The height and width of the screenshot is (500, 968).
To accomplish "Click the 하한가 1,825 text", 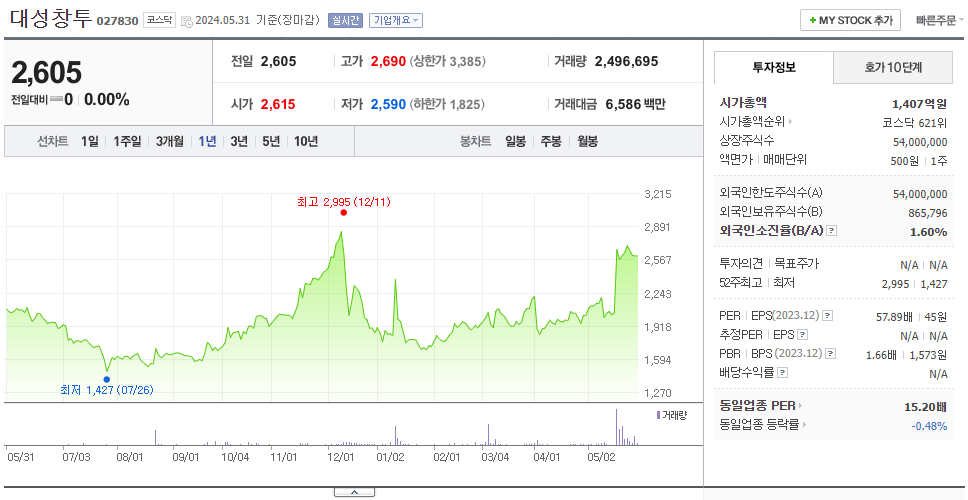I will click(x=447, y=104).
